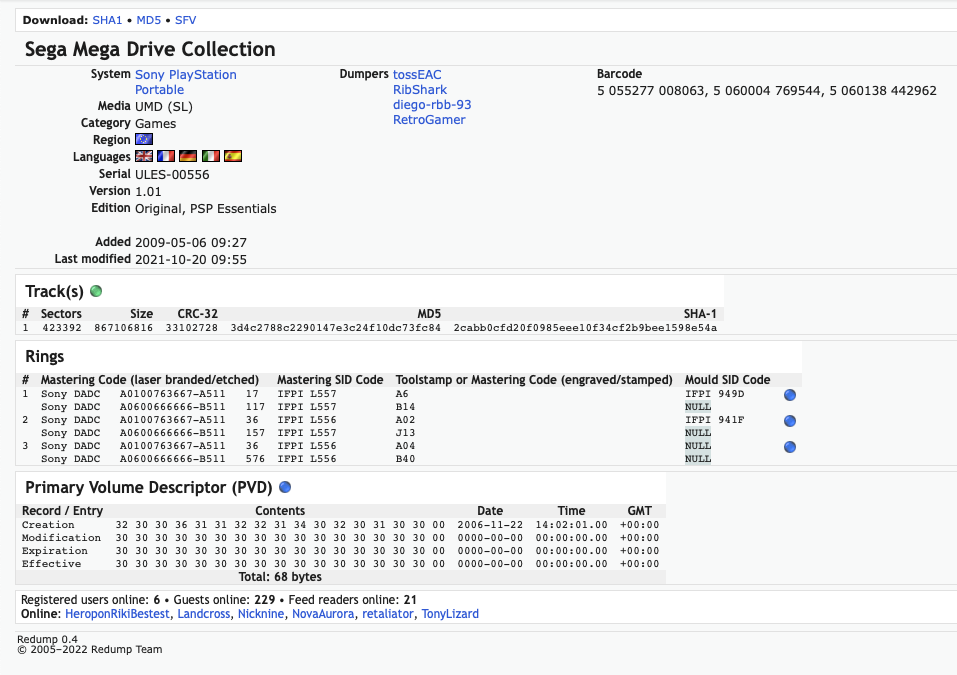Click the blue dot in ring row 2
The image size is (957, 675).
790,421
